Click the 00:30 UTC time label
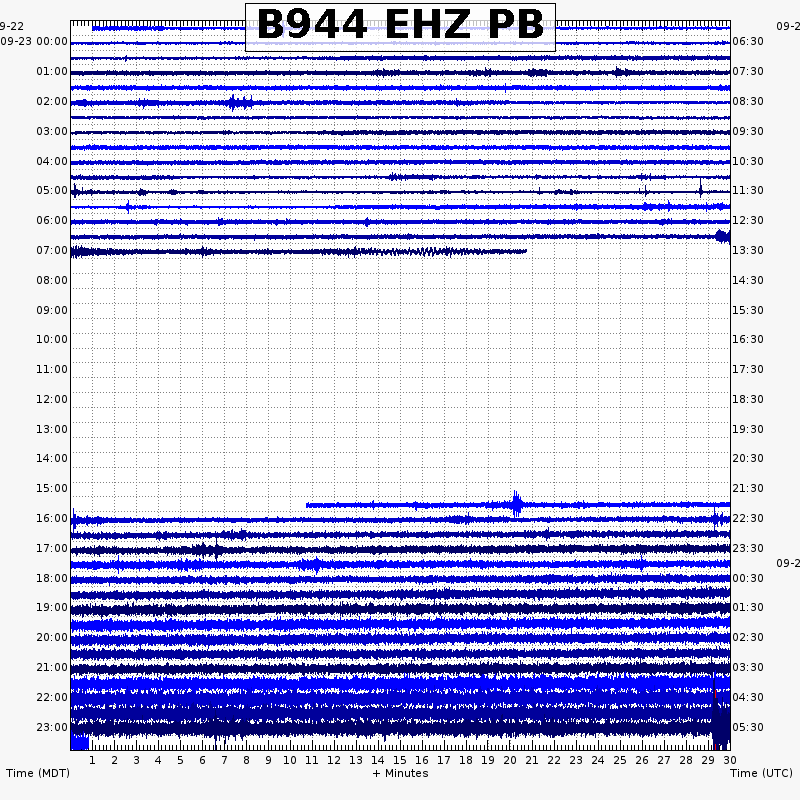 point(748,578)
